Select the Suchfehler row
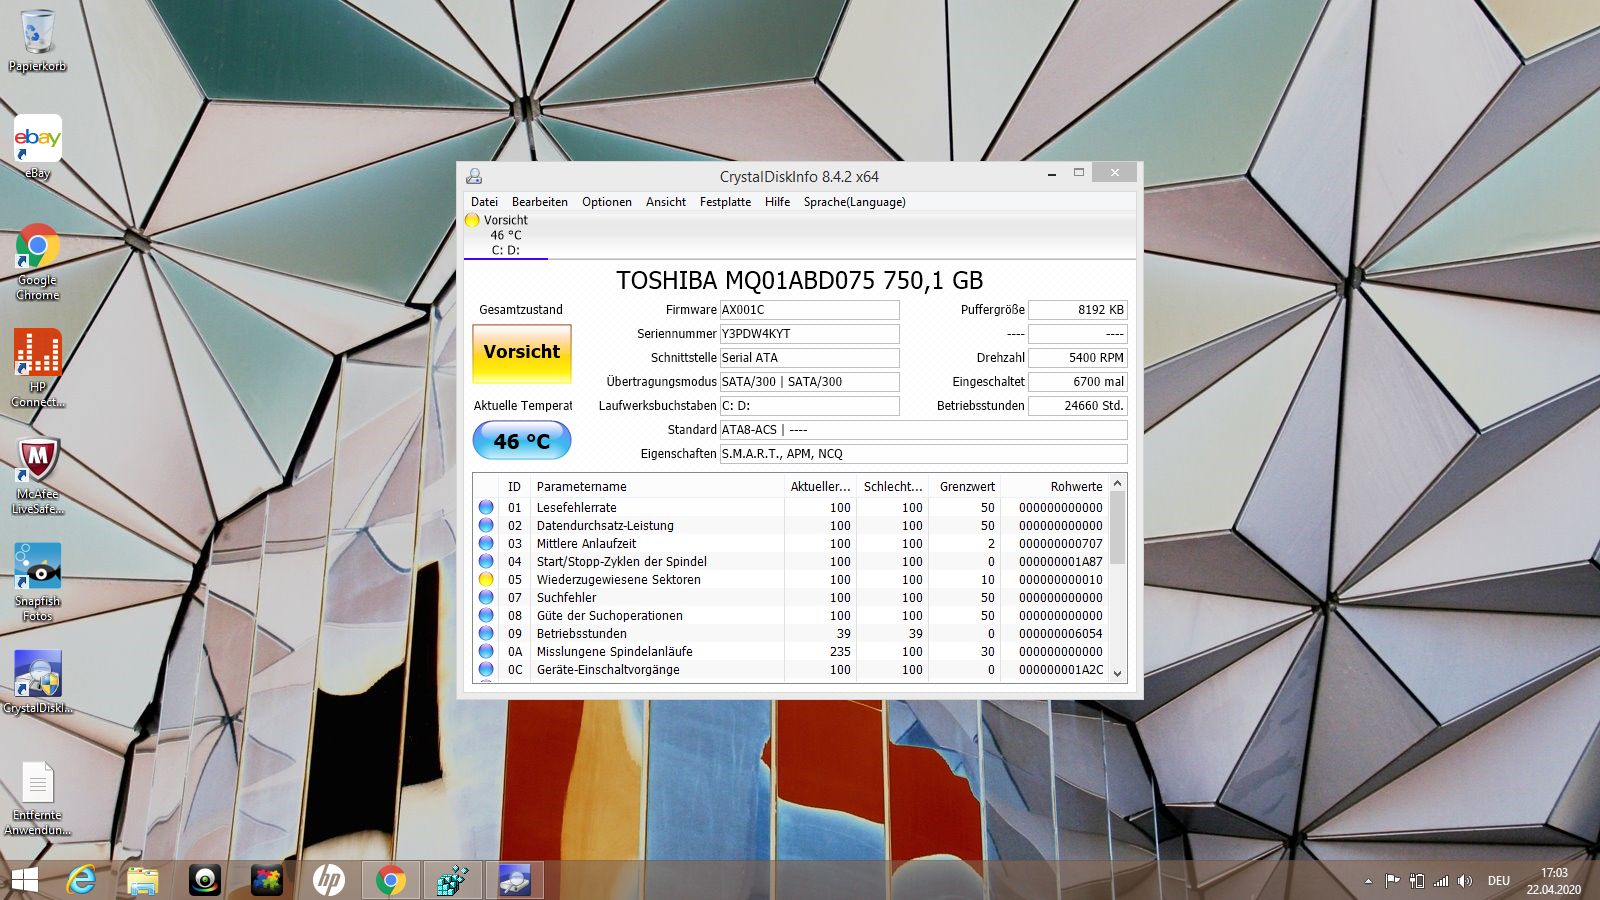Image resolution: width=1600 pixels, height=900 pixels. (x=791, y=598)
